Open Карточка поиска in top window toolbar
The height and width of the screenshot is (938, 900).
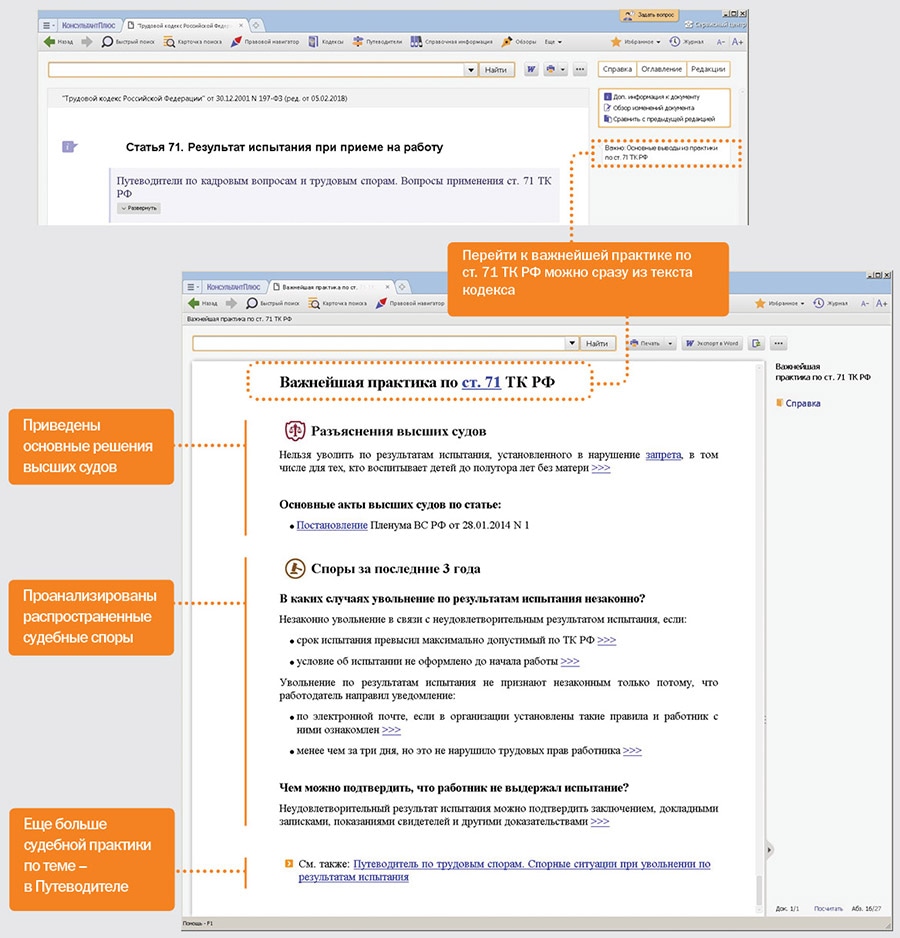pyautogui.click(x=193, y=42)
